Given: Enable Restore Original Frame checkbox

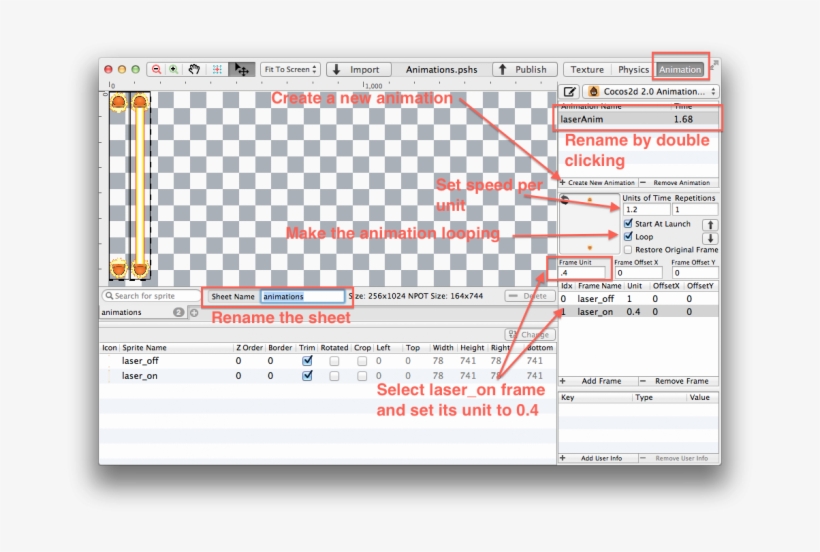Looking at the screenshot, I should click(x=628, y=250).
